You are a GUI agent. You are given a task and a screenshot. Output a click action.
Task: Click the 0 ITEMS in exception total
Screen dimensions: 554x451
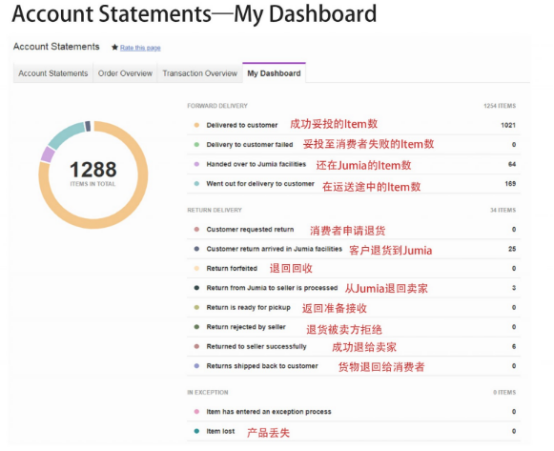[505, 392]
